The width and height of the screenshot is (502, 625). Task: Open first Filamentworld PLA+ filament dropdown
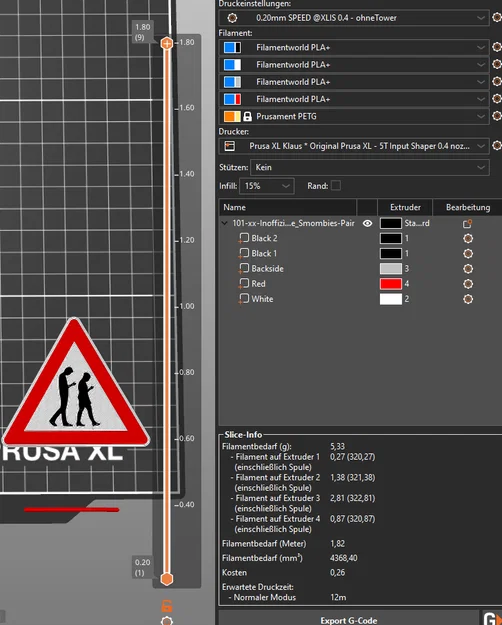pos(354,47)
